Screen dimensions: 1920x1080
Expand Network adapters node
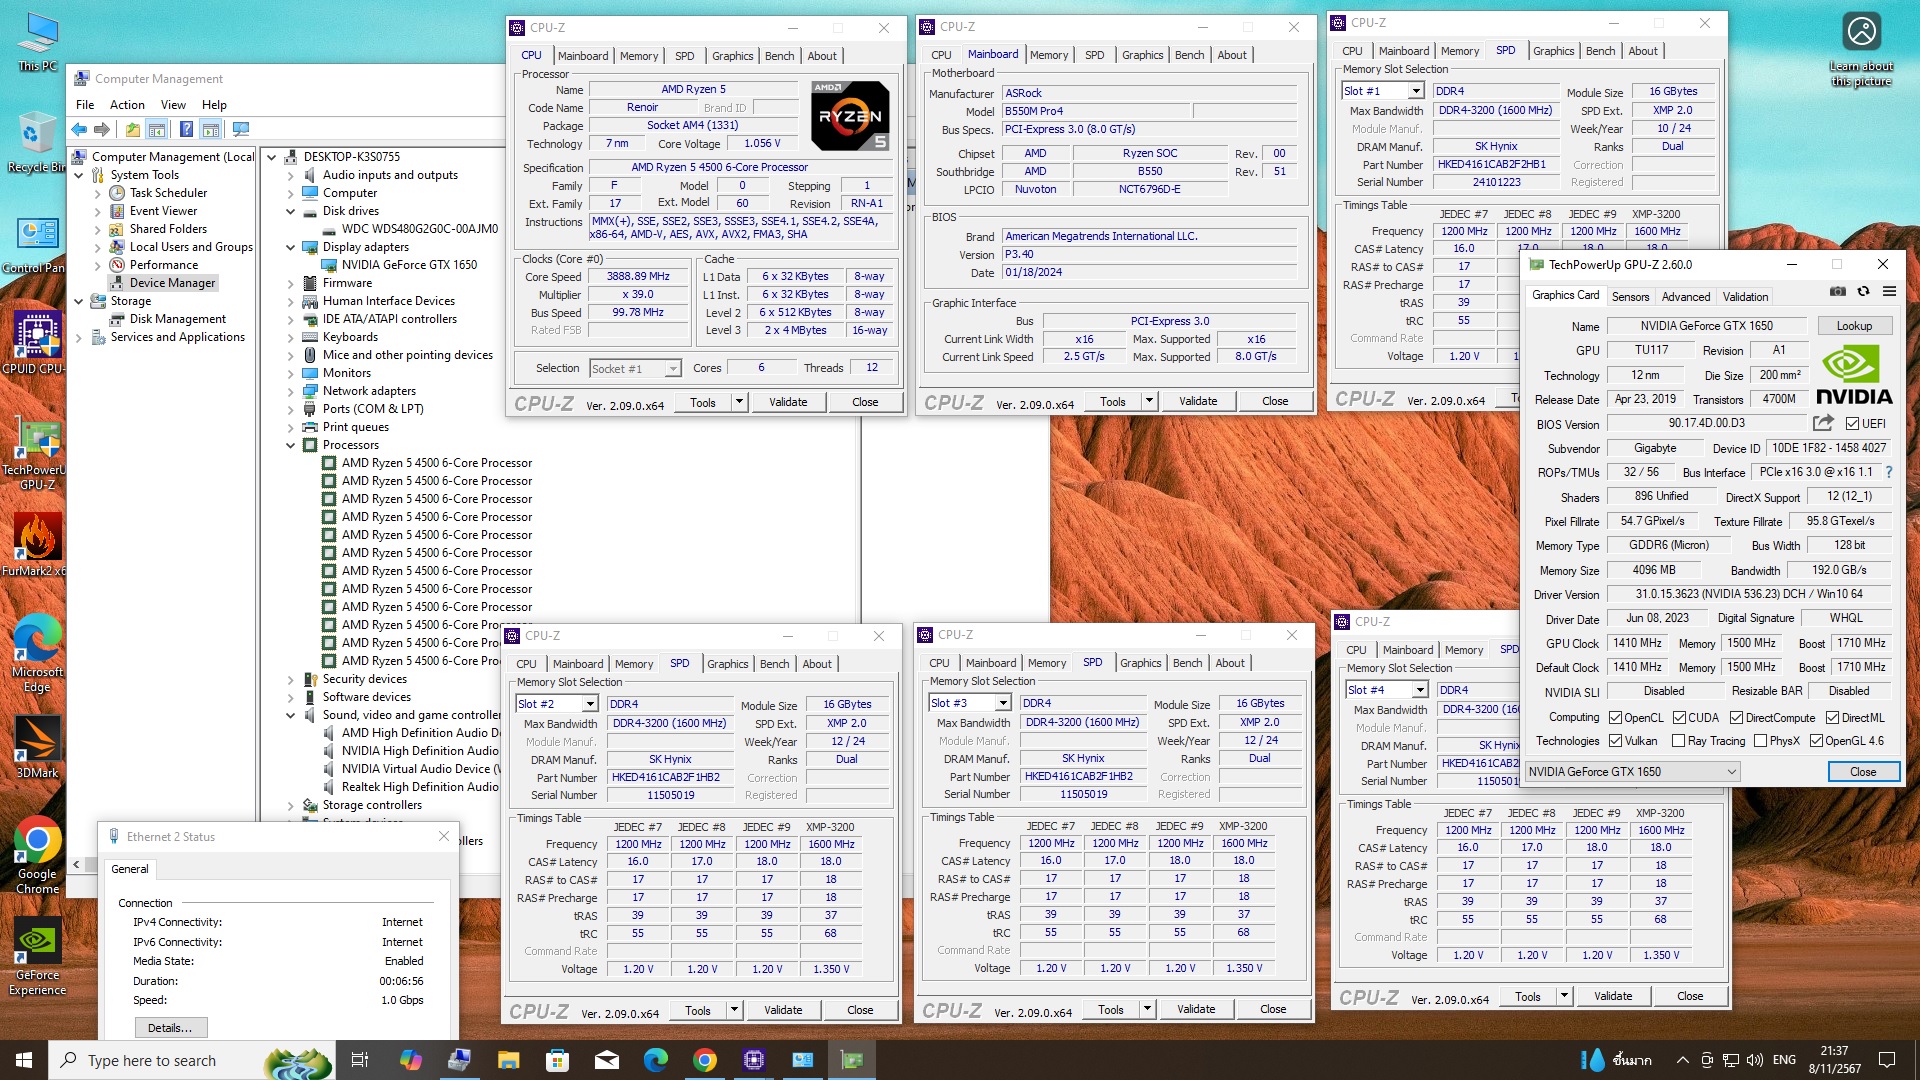pos(291,391)
